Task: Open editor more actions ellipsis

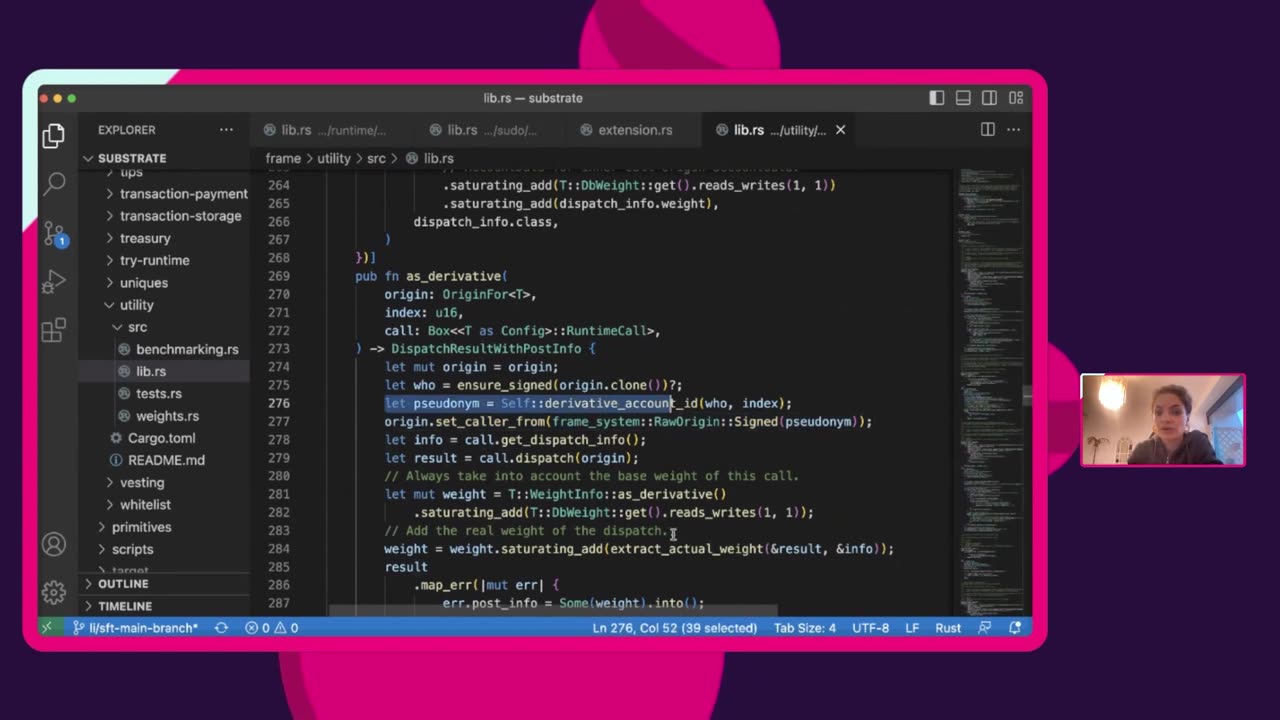Action: point(1013,130)
